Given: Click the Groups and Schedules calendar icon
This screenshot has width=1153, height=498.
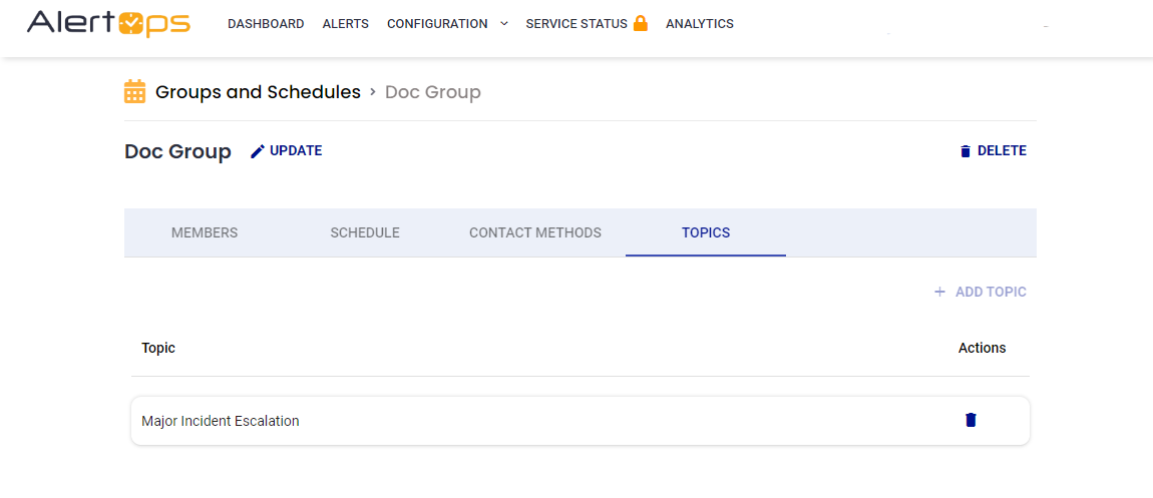Looking at the screenshot, I should pos(135,92).
